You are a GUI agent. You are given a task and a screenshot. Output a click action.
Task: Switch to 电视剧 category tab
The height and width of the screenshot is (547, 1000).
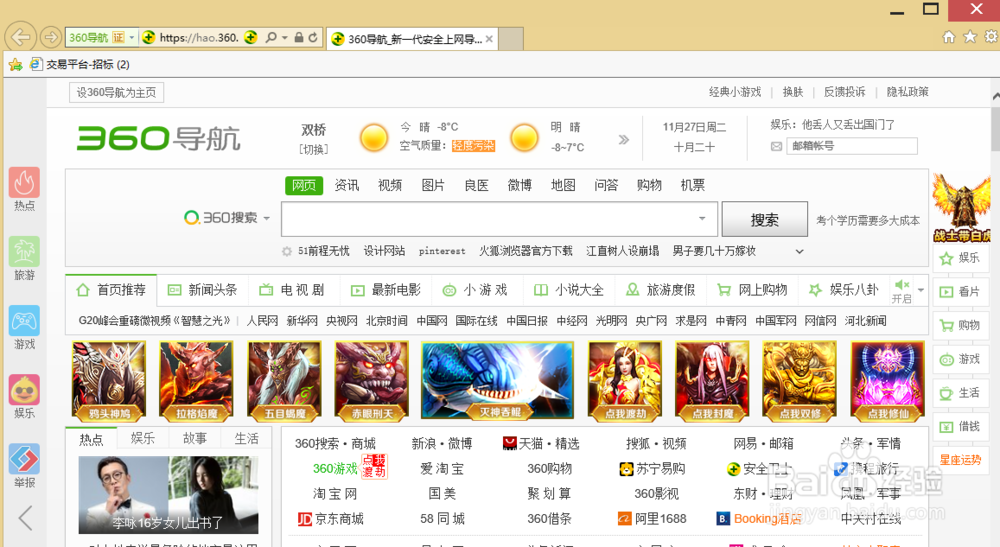coord(293,290)
